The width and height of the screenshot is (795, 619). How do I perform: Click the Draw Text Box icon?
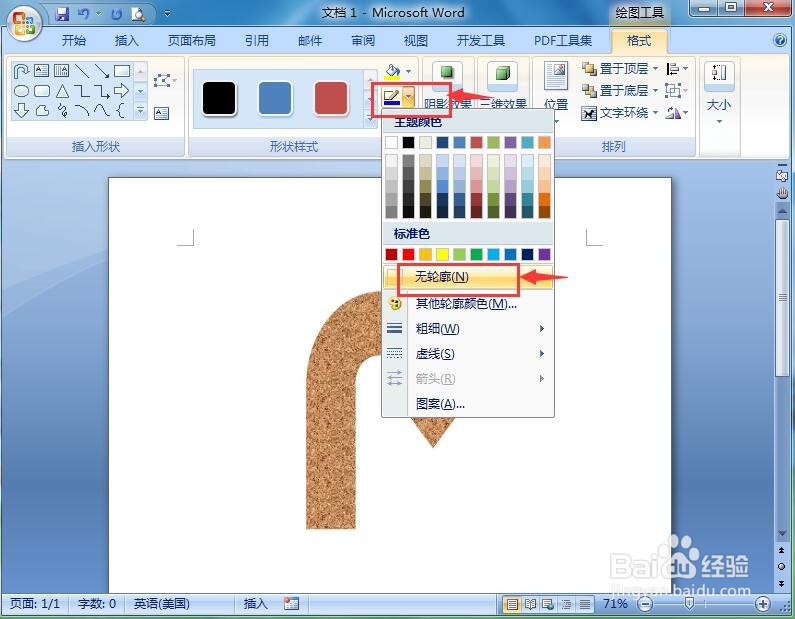[161, 113]
